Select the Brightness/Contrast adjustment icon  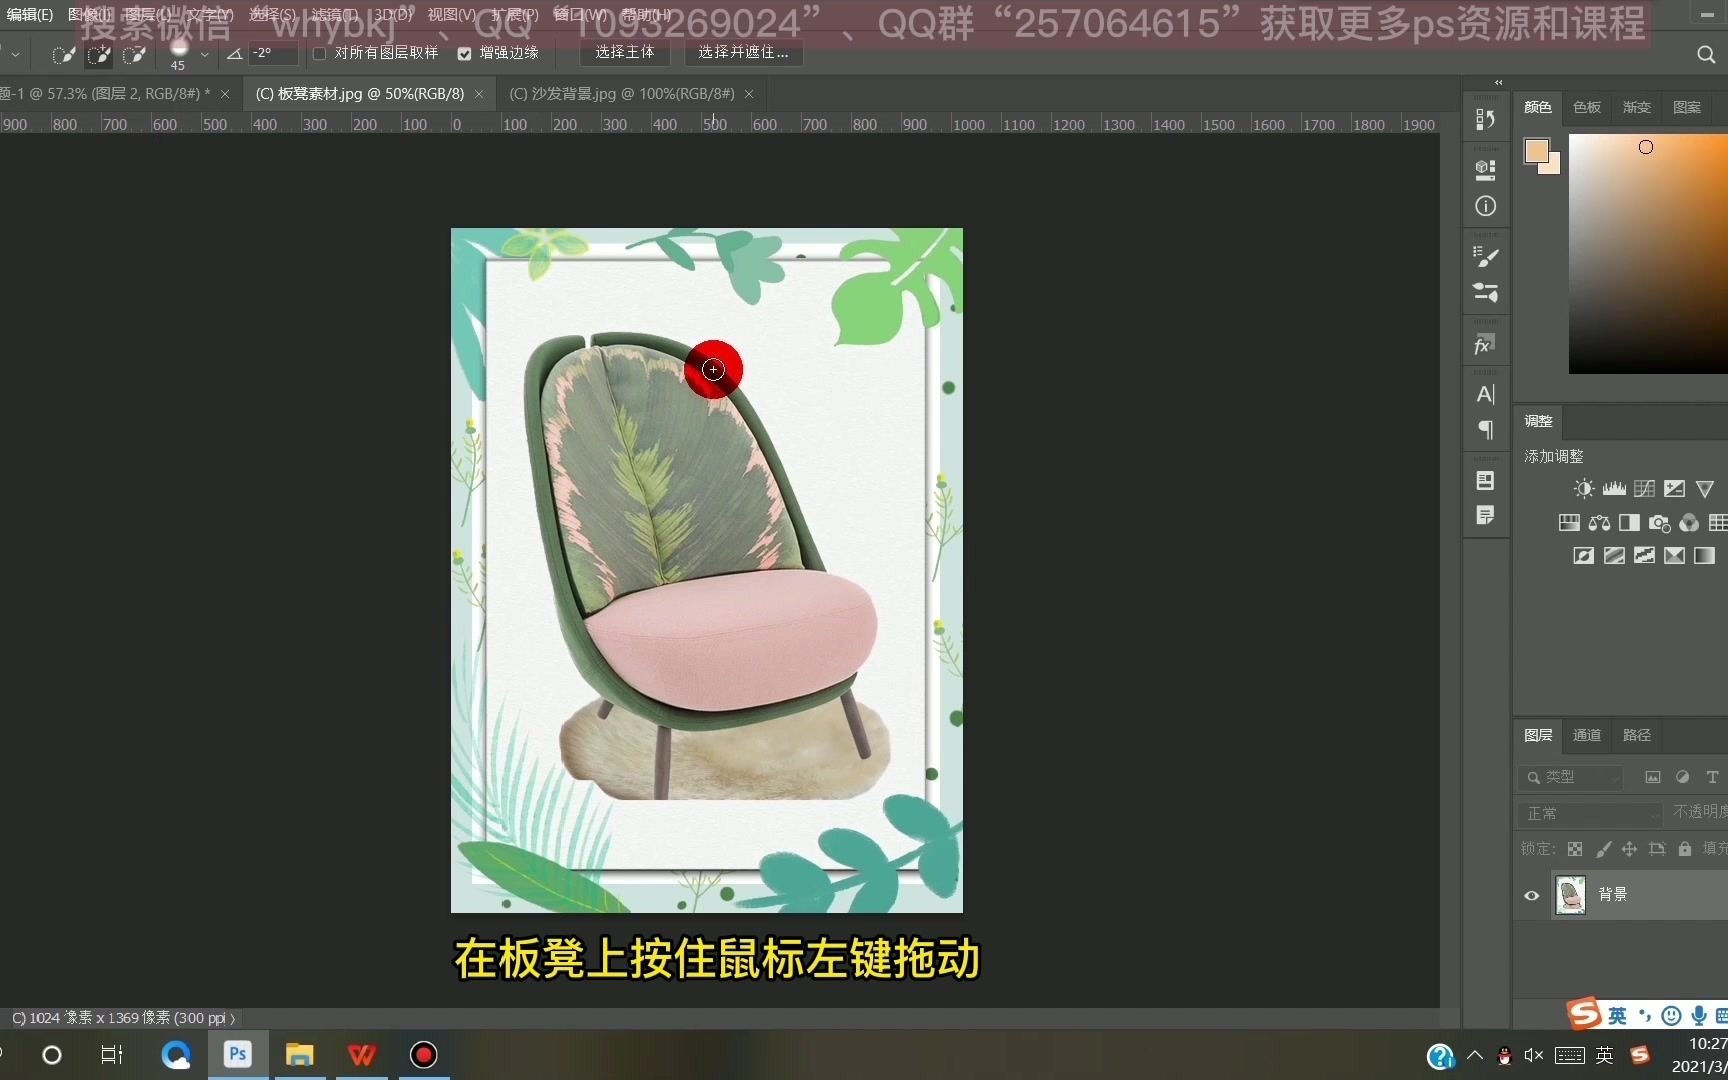[x=1583, y=488]
